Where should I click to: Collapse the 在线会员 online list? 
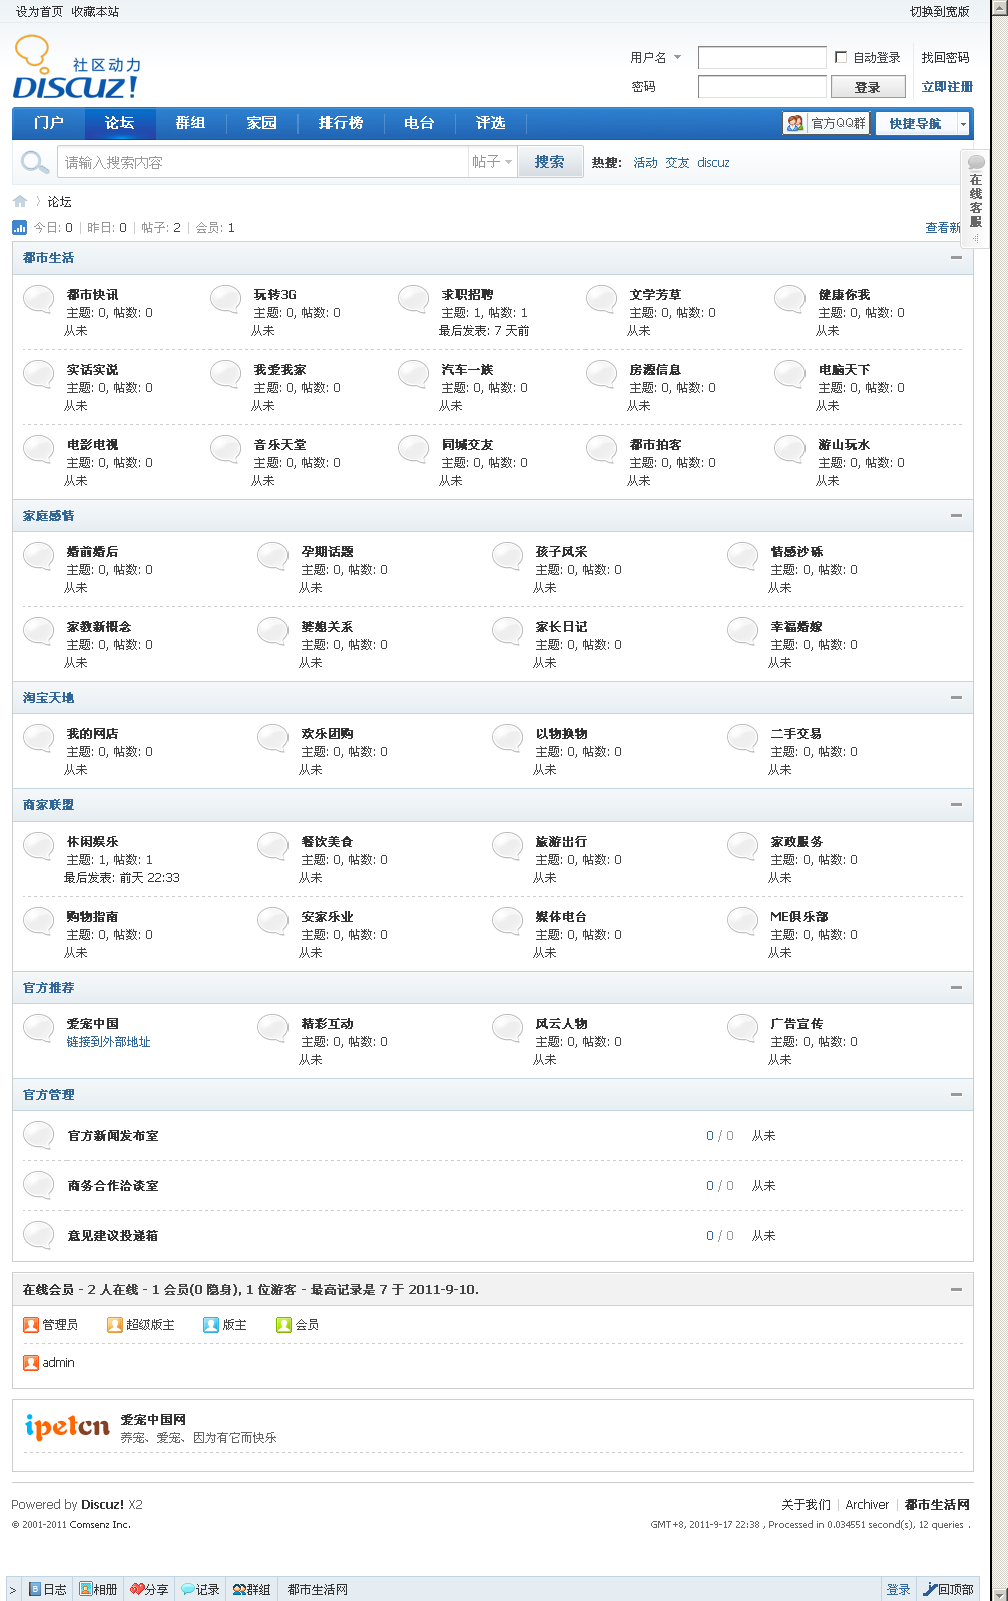click(x=956, y=1290)
